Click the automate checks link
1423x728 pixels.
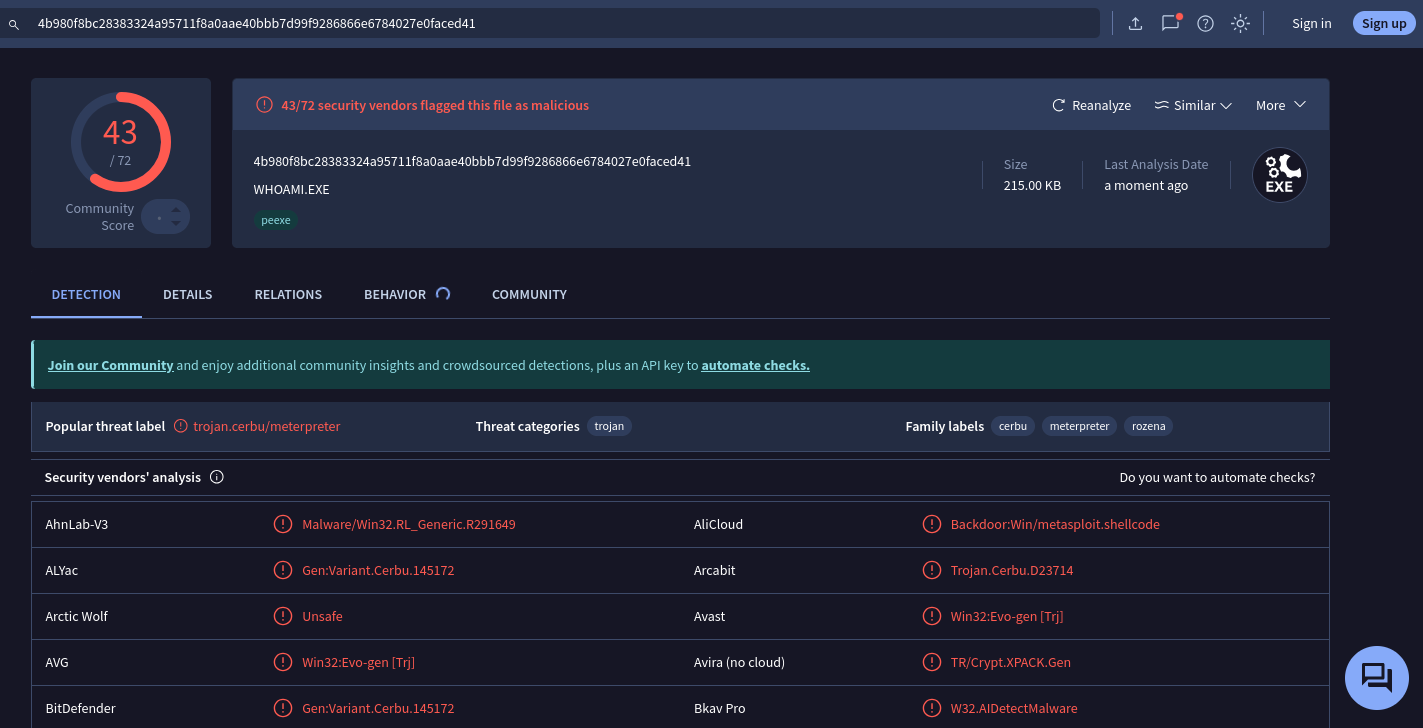[755, 365]
